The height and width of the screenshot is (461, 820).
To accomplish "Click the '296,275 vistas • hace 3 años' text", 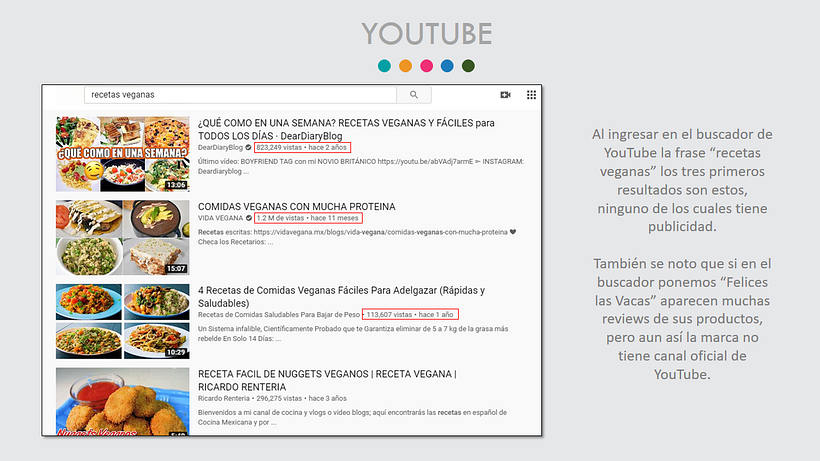I will tap(301, 398).
